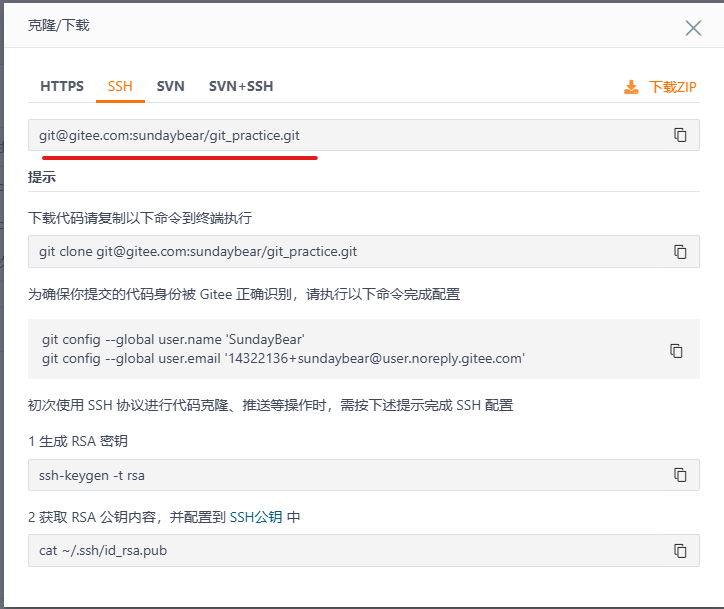This screenshot has height=609, width=724.
Task: Click 下载代码请复制以下命令到终端执行 text
Action: (140, 217)
